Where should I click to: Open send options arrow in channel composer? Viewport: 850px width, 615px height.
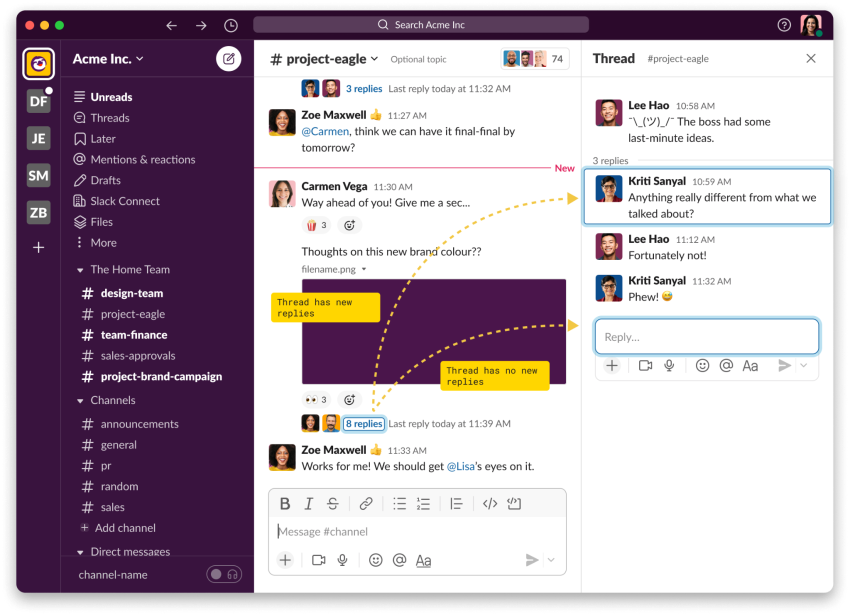point(551,560)
